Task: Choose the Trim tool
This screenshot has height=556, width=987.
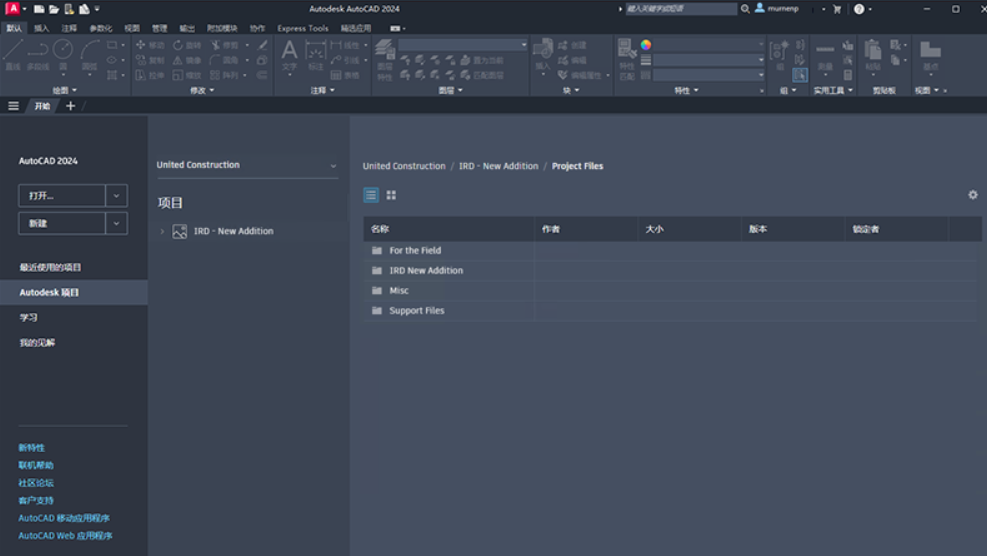Action: (x=225, y=45)
